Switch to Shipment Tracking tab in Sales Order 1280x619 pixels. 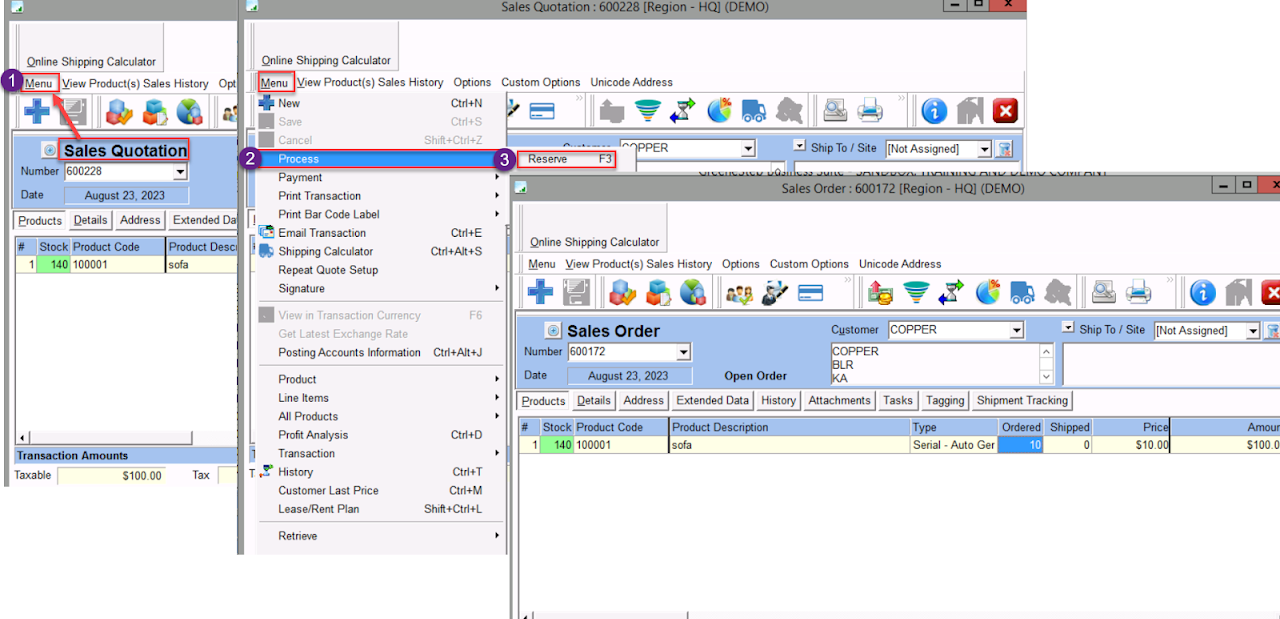pyautogui.click(x=1022, y=400)
